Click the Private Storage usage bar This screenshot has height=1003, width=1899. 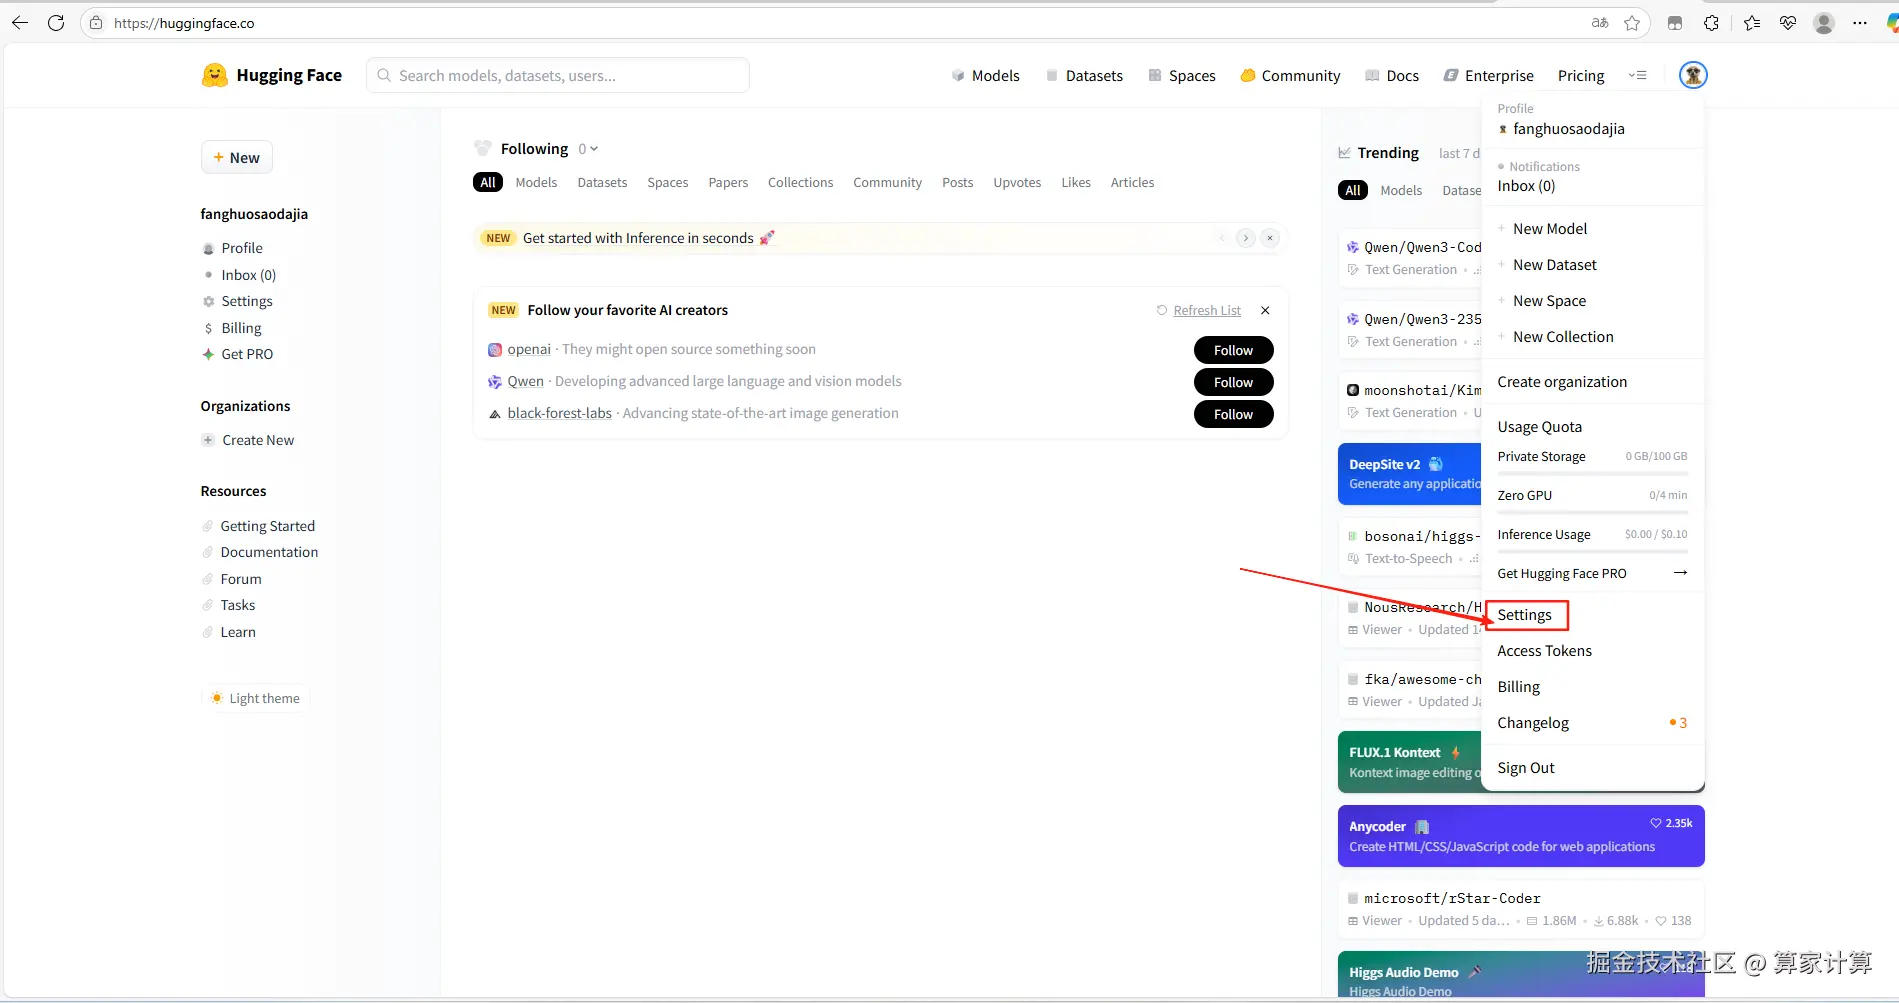point(1592,473)
